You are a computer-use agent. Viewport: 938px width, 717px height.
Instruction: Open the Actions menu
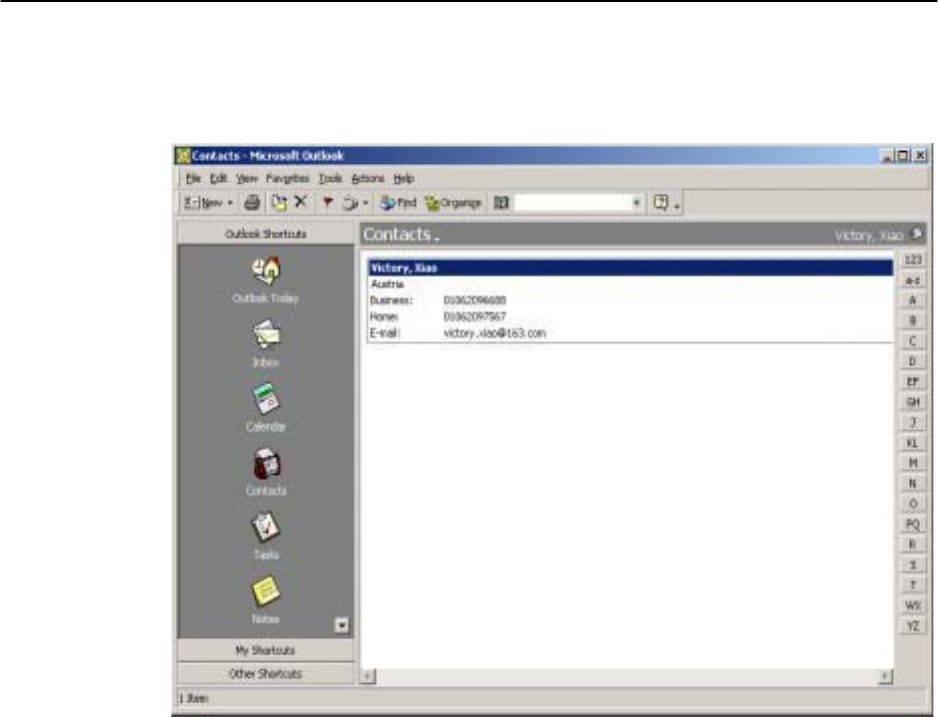click(368, 178)
